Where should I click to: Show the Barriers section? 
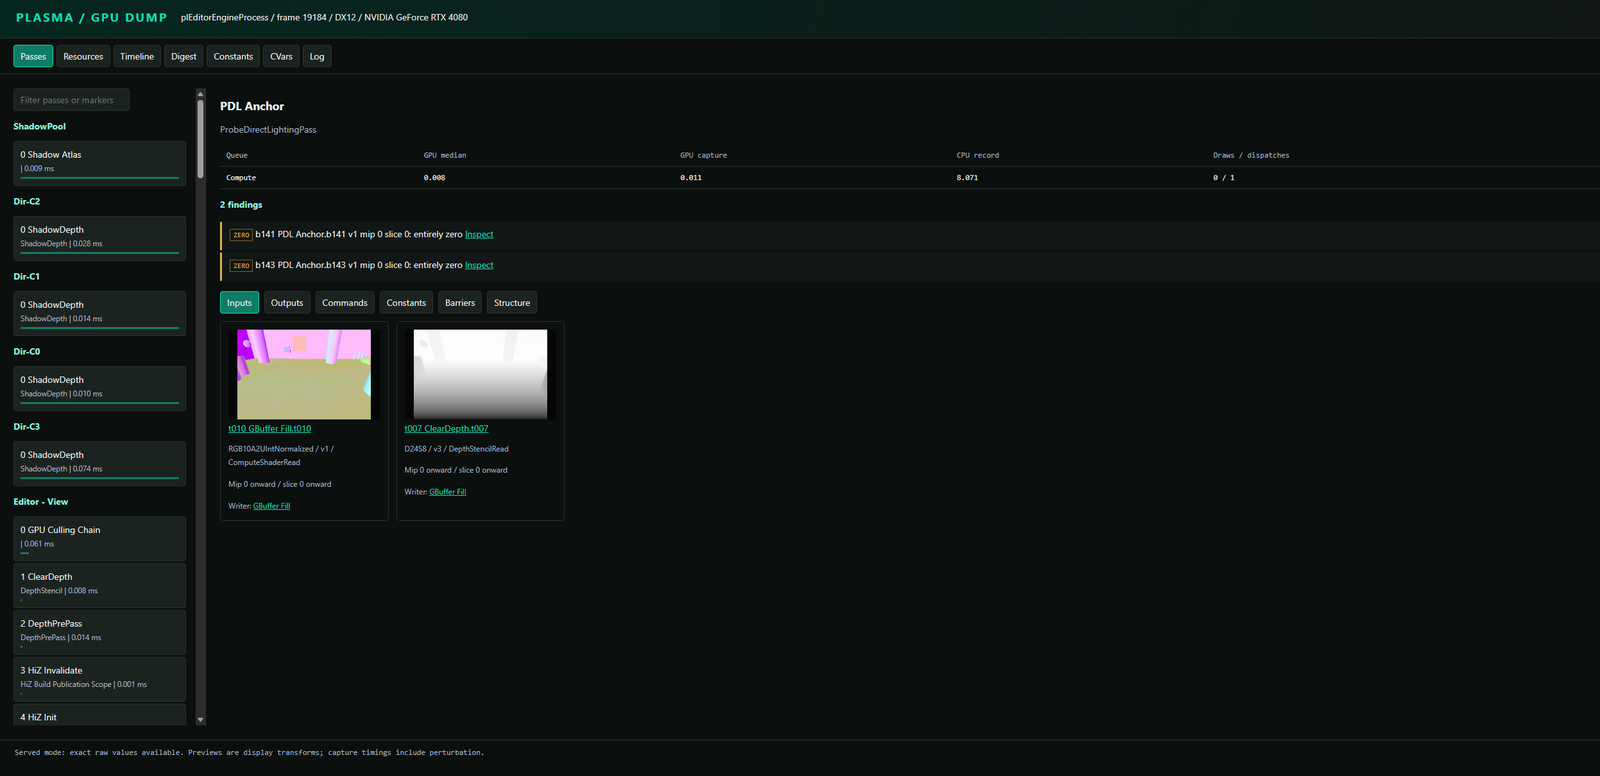point(460,303)
